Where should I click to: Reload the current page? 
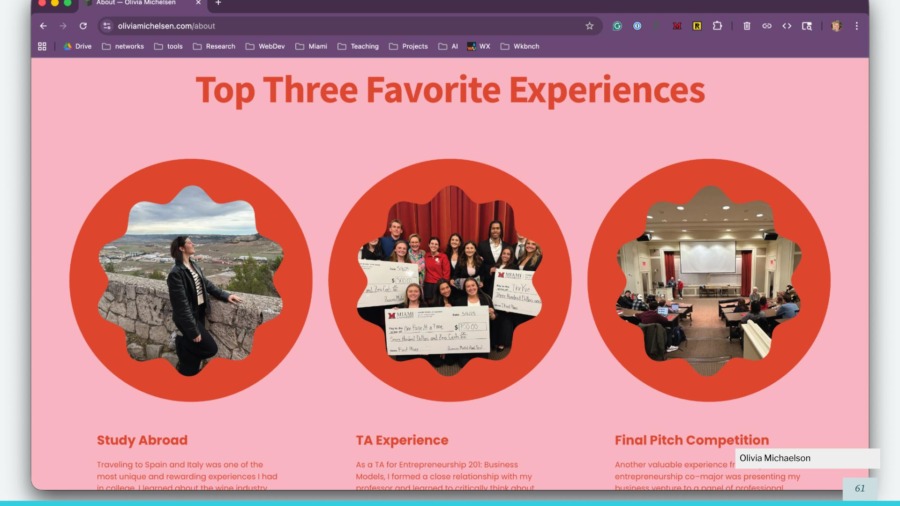click(83, 26)
